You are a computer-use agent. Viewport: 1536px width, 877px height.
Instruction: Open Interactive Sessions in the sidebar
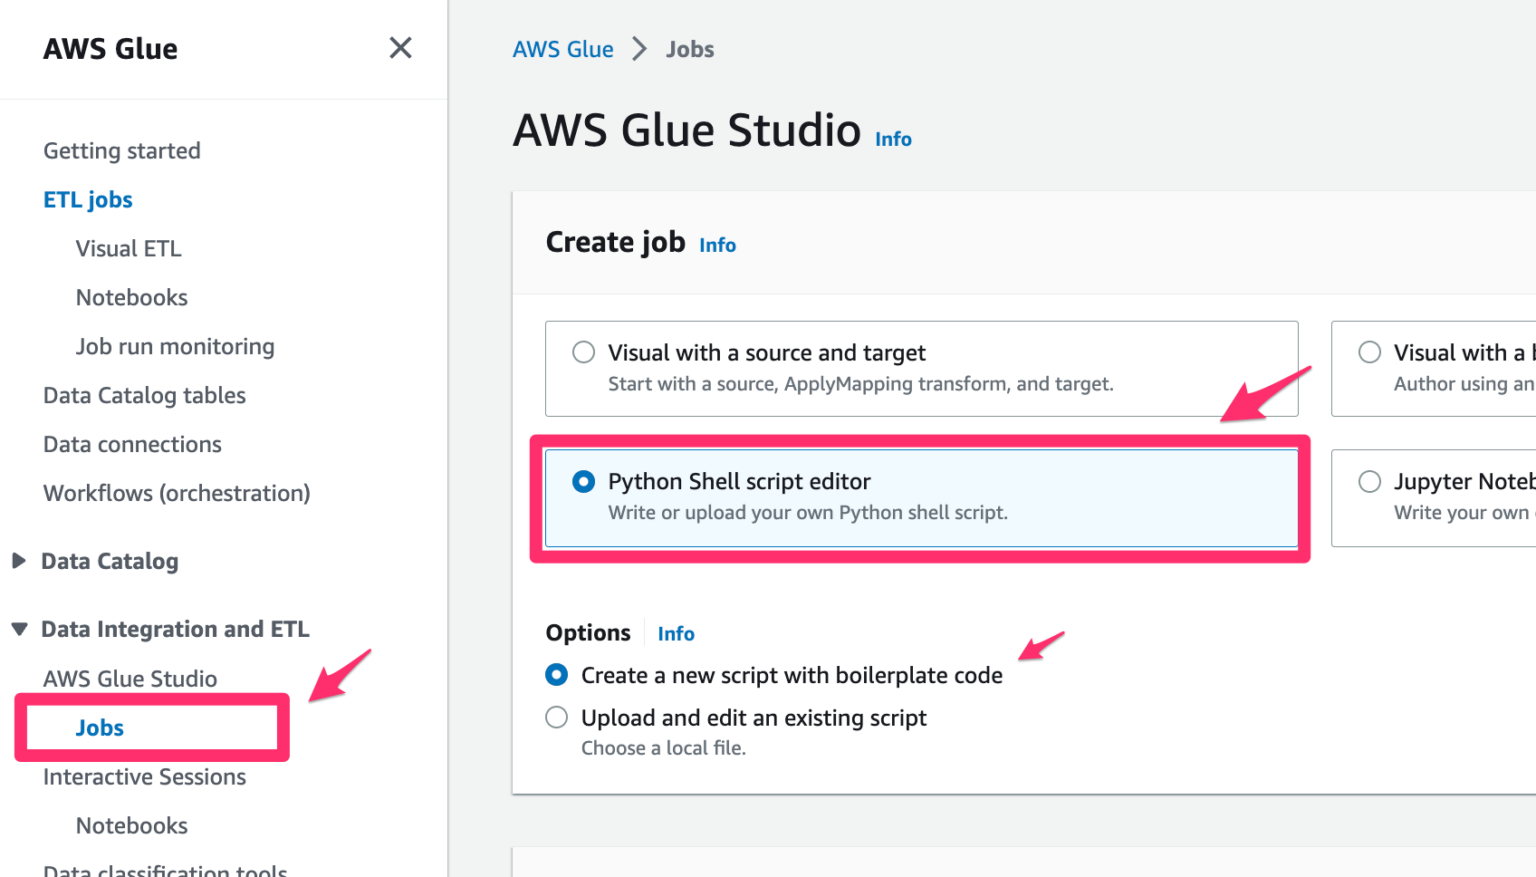point(145,777)
